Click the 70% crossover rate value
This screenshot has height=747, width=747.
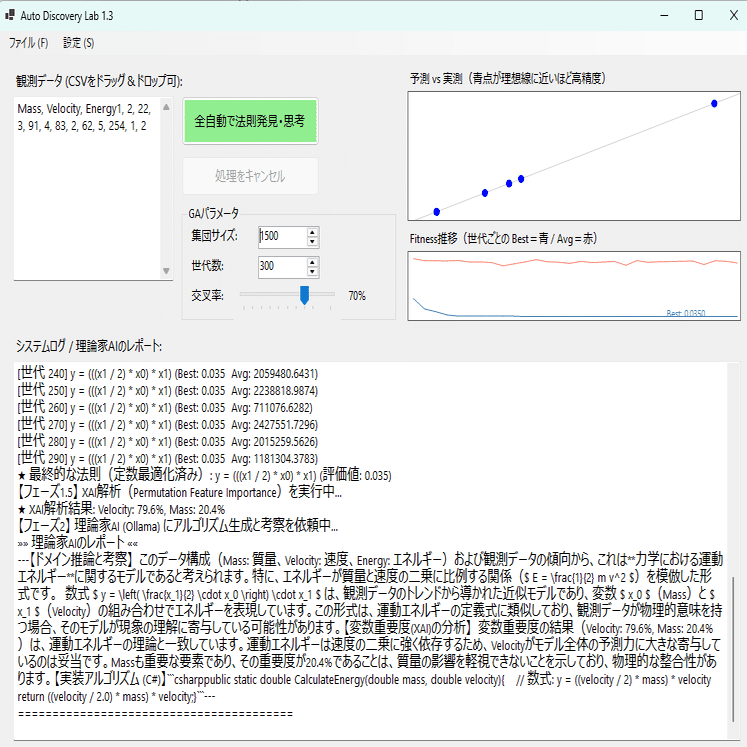[357, 296]
